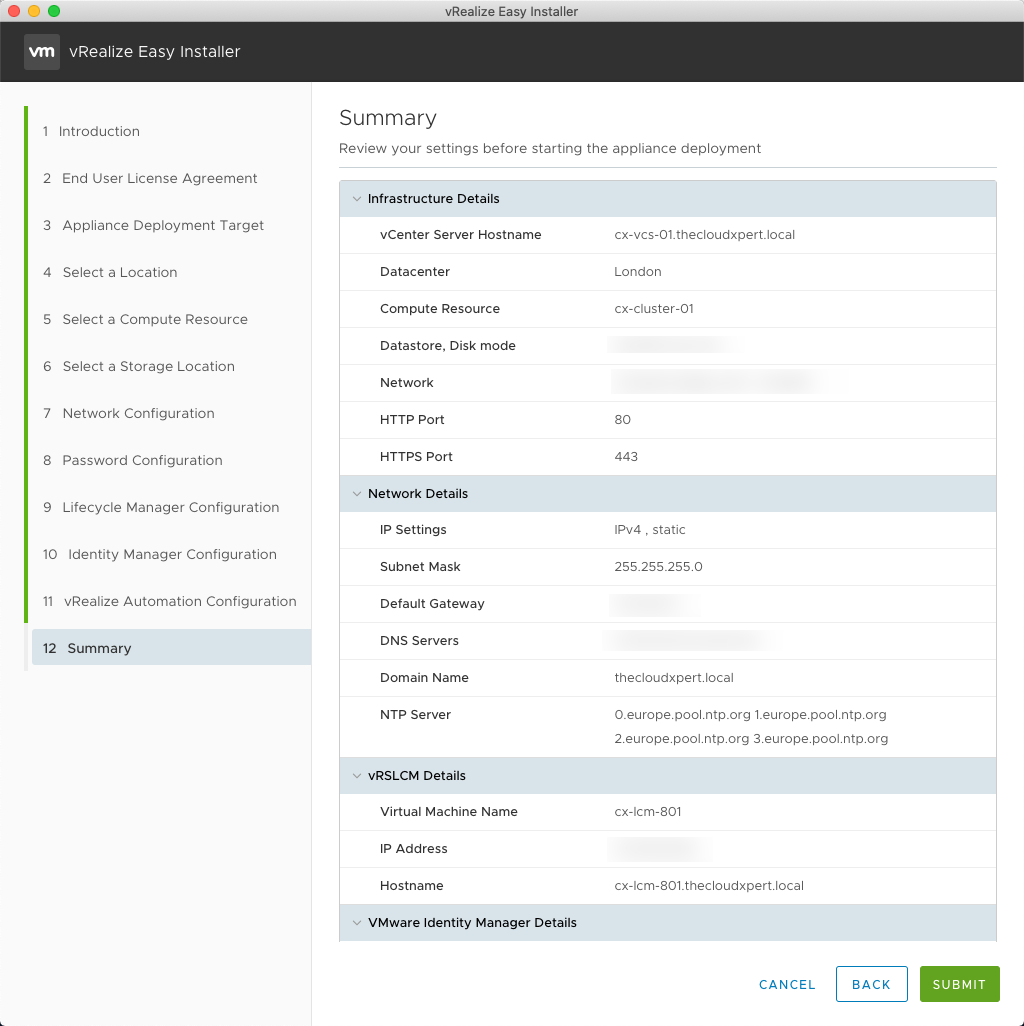Collapse the vRSLCM Details section
This screenshot has width=1024, height=1026.
[356, 776]
